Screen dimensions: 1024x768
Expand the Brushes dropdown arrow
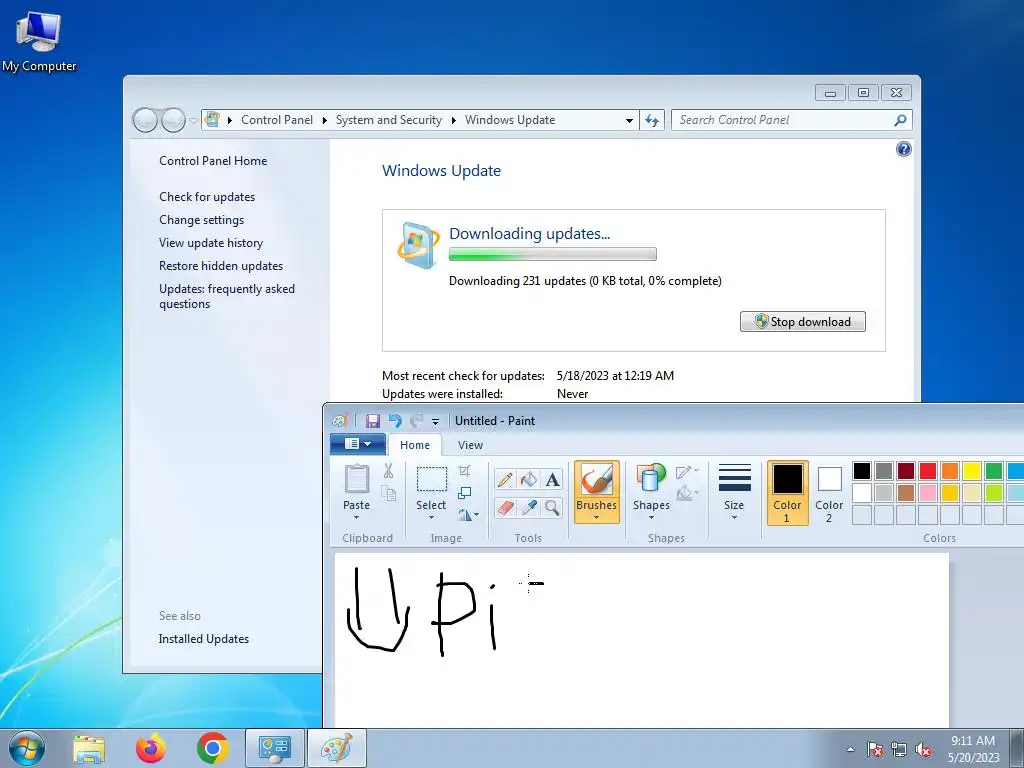[596, 518]
